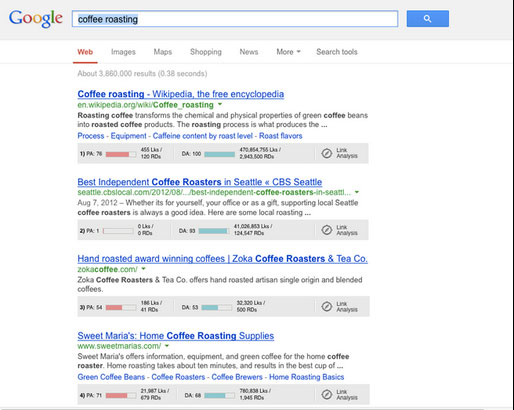The height and width of the screenshot is (410, 514).
Task: Open Link Analysis compass icon for Wikipedia result
Action: [327, 153]
